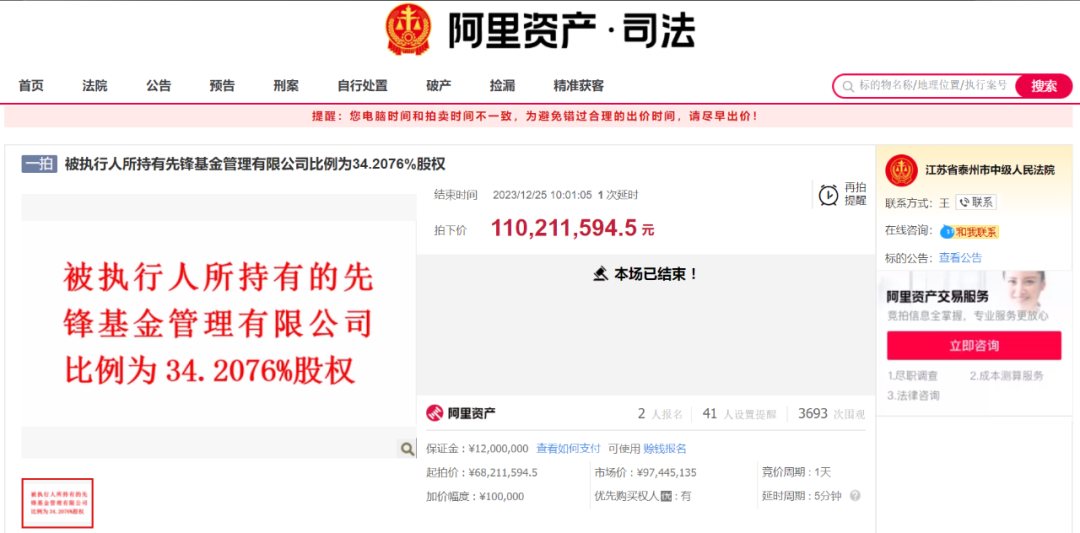Open the 刑案 navigation item

coord(286,86)
